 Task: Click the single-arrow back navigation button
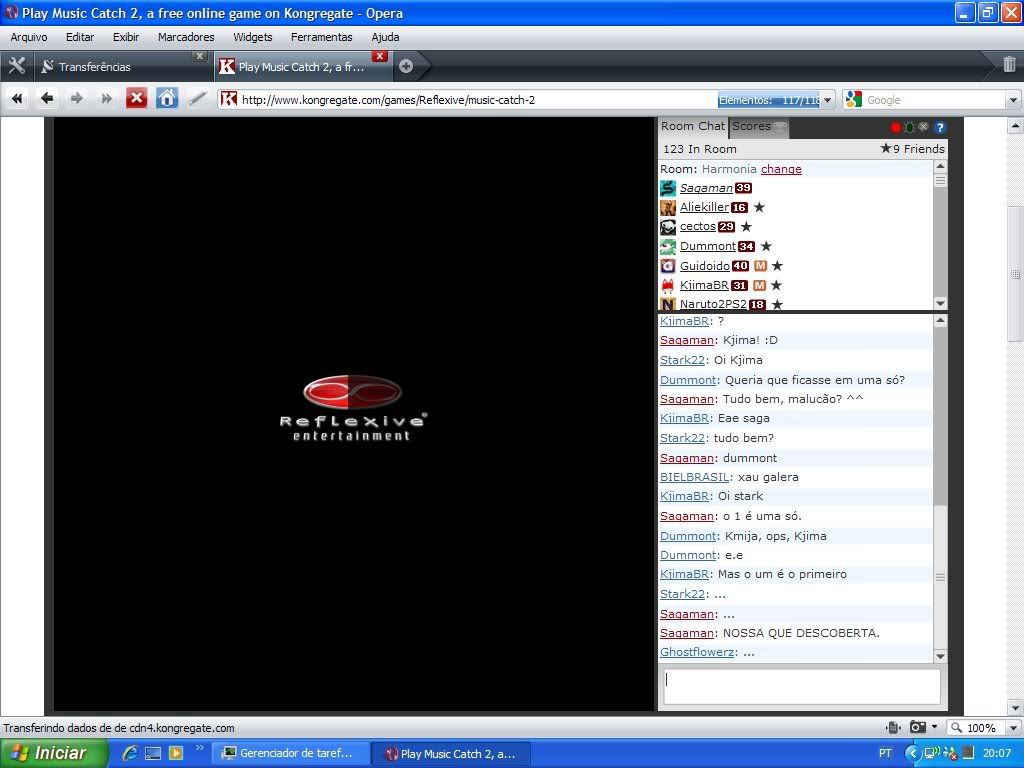click(47, 98)
